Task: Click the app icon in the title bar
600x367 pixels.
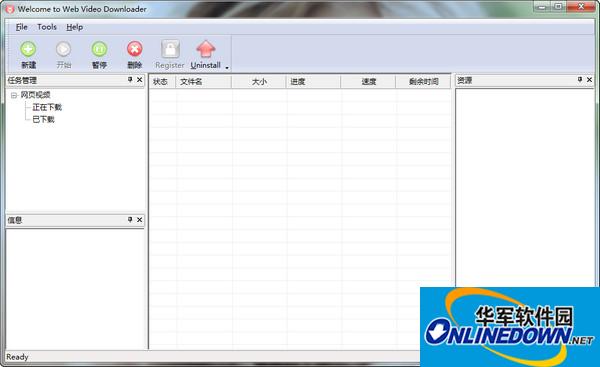Action: coord(10,9)
